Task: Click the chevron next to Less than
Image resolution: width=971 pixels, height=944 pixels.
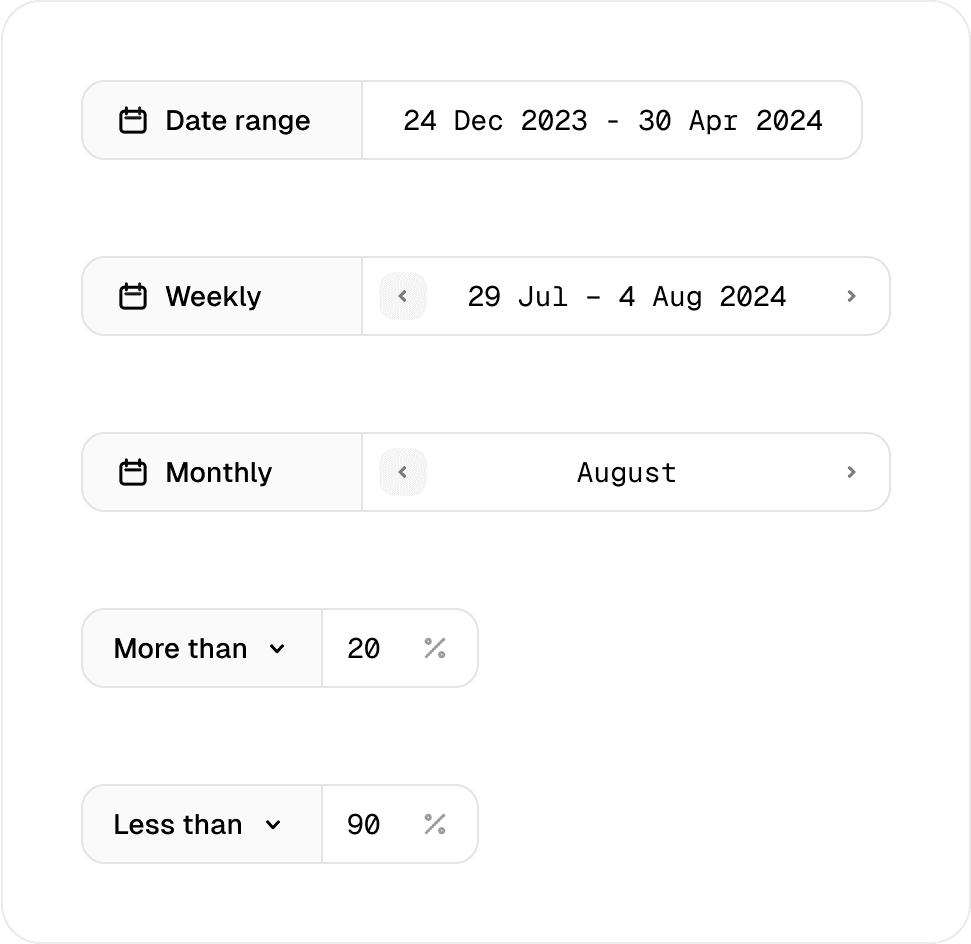Action: (273, 825)
